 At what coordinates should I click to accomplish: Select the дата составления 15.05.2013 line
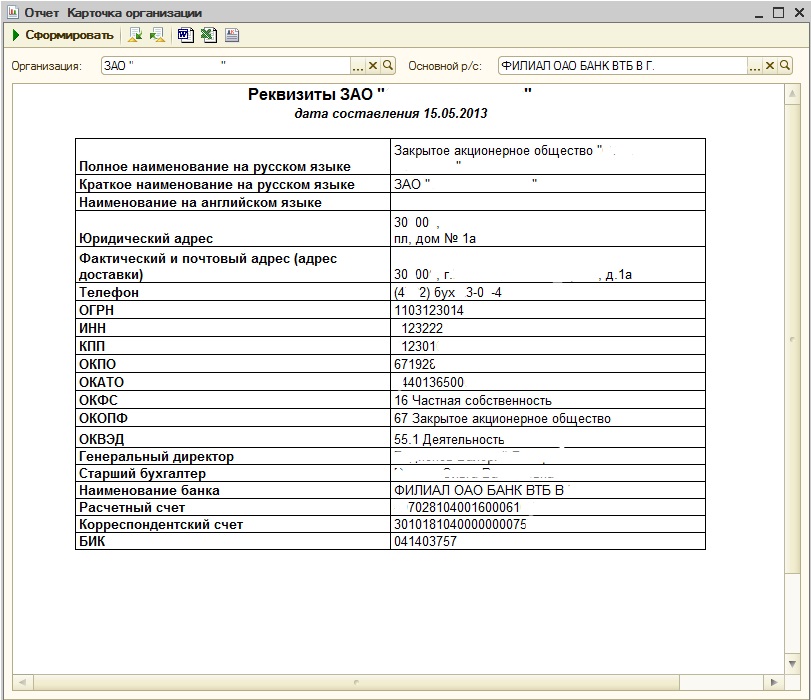[391, 113]
